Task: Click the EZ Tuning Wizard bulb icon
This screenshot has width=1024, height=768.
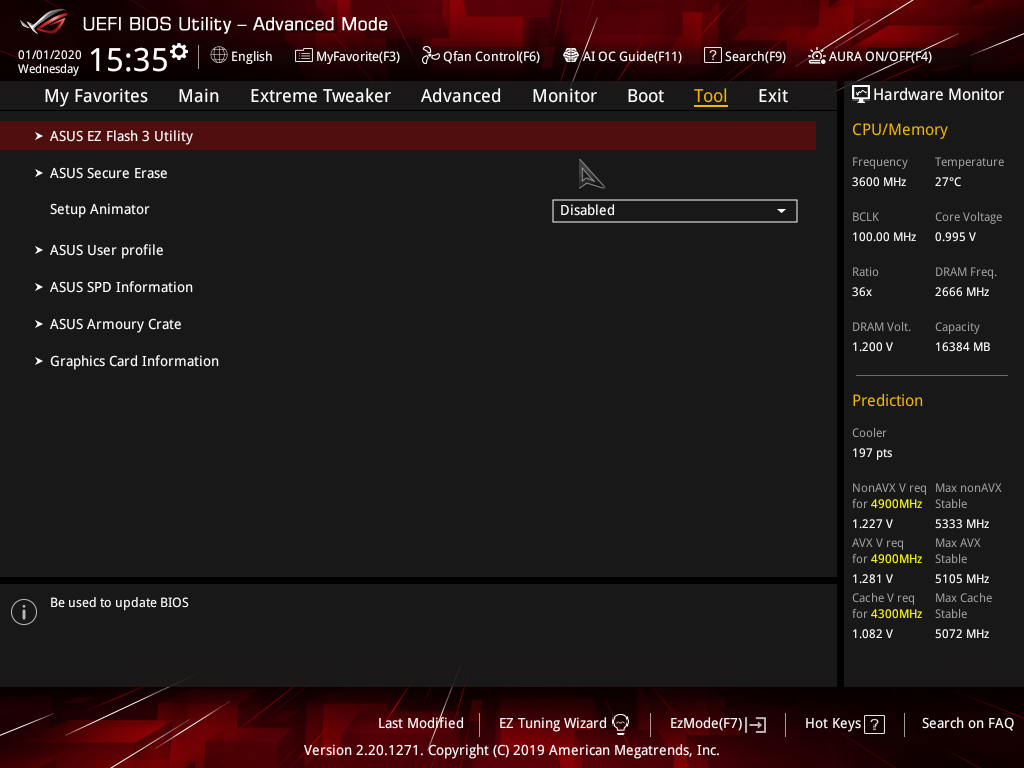Action: tap(620, 724)
